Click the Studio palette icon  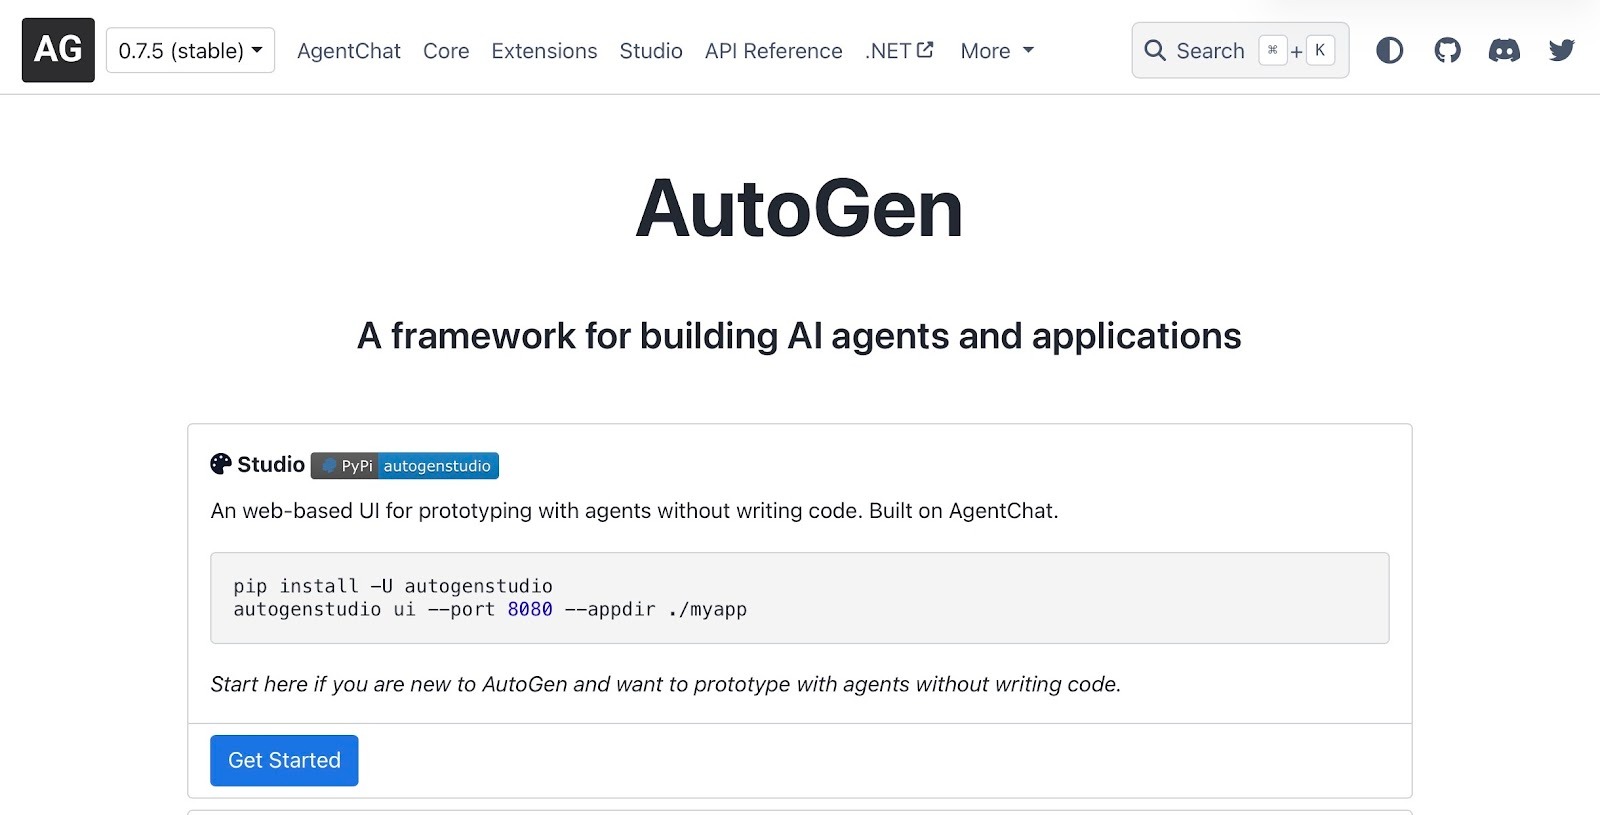(x=221, y=464)
